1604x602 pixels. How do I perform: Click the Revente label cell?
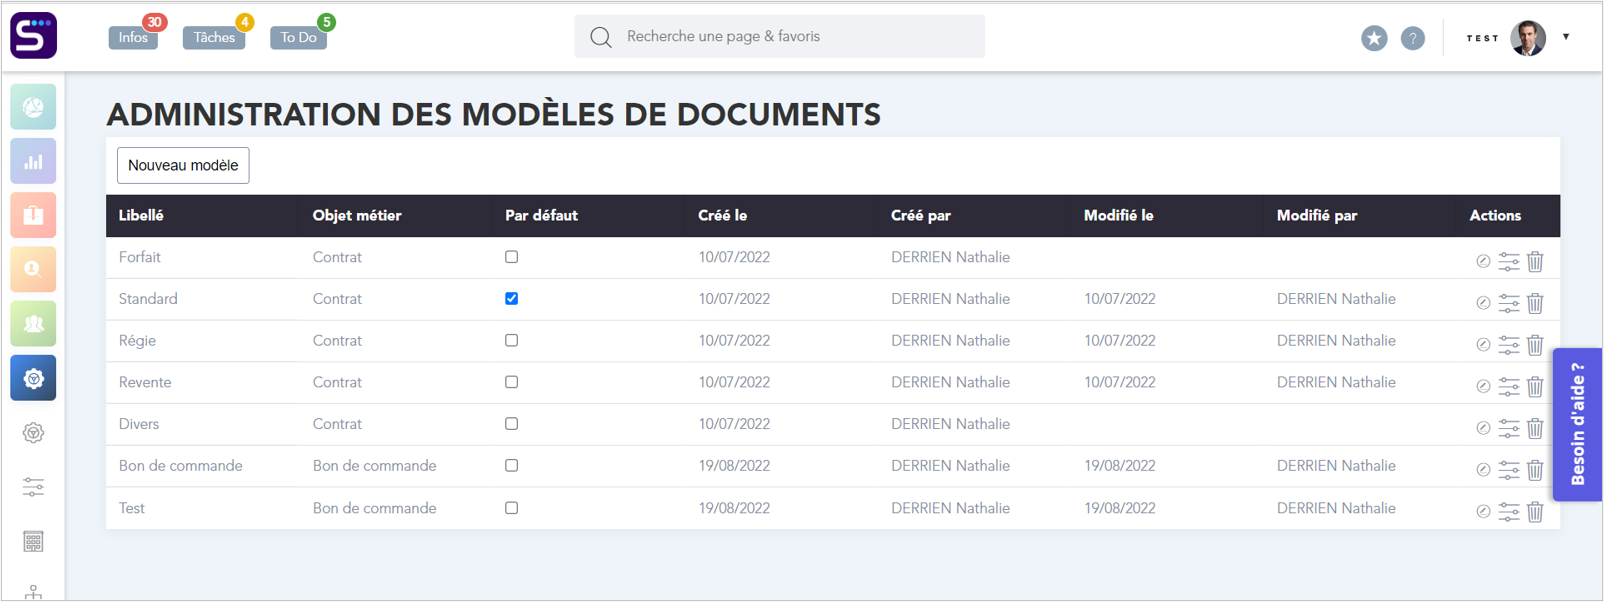(145, 383)
